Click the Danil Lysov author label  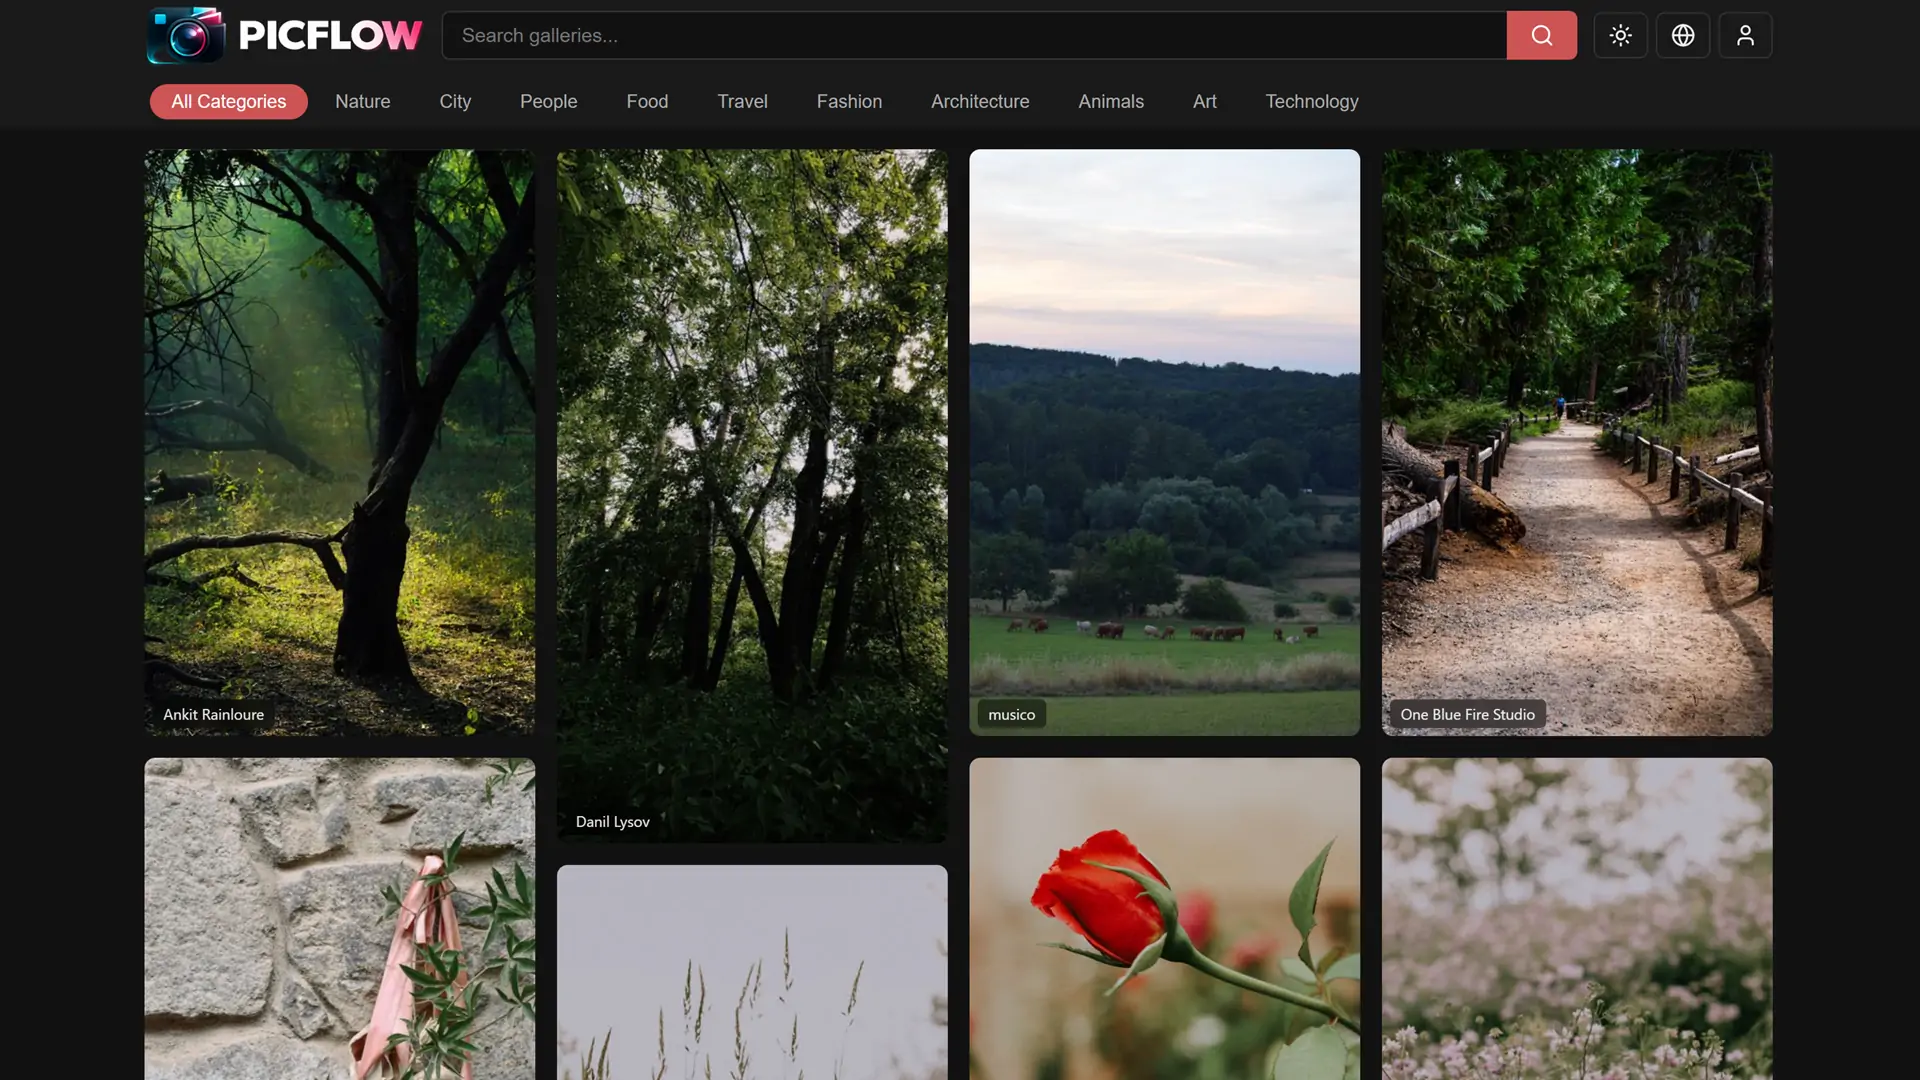(612, 821)
